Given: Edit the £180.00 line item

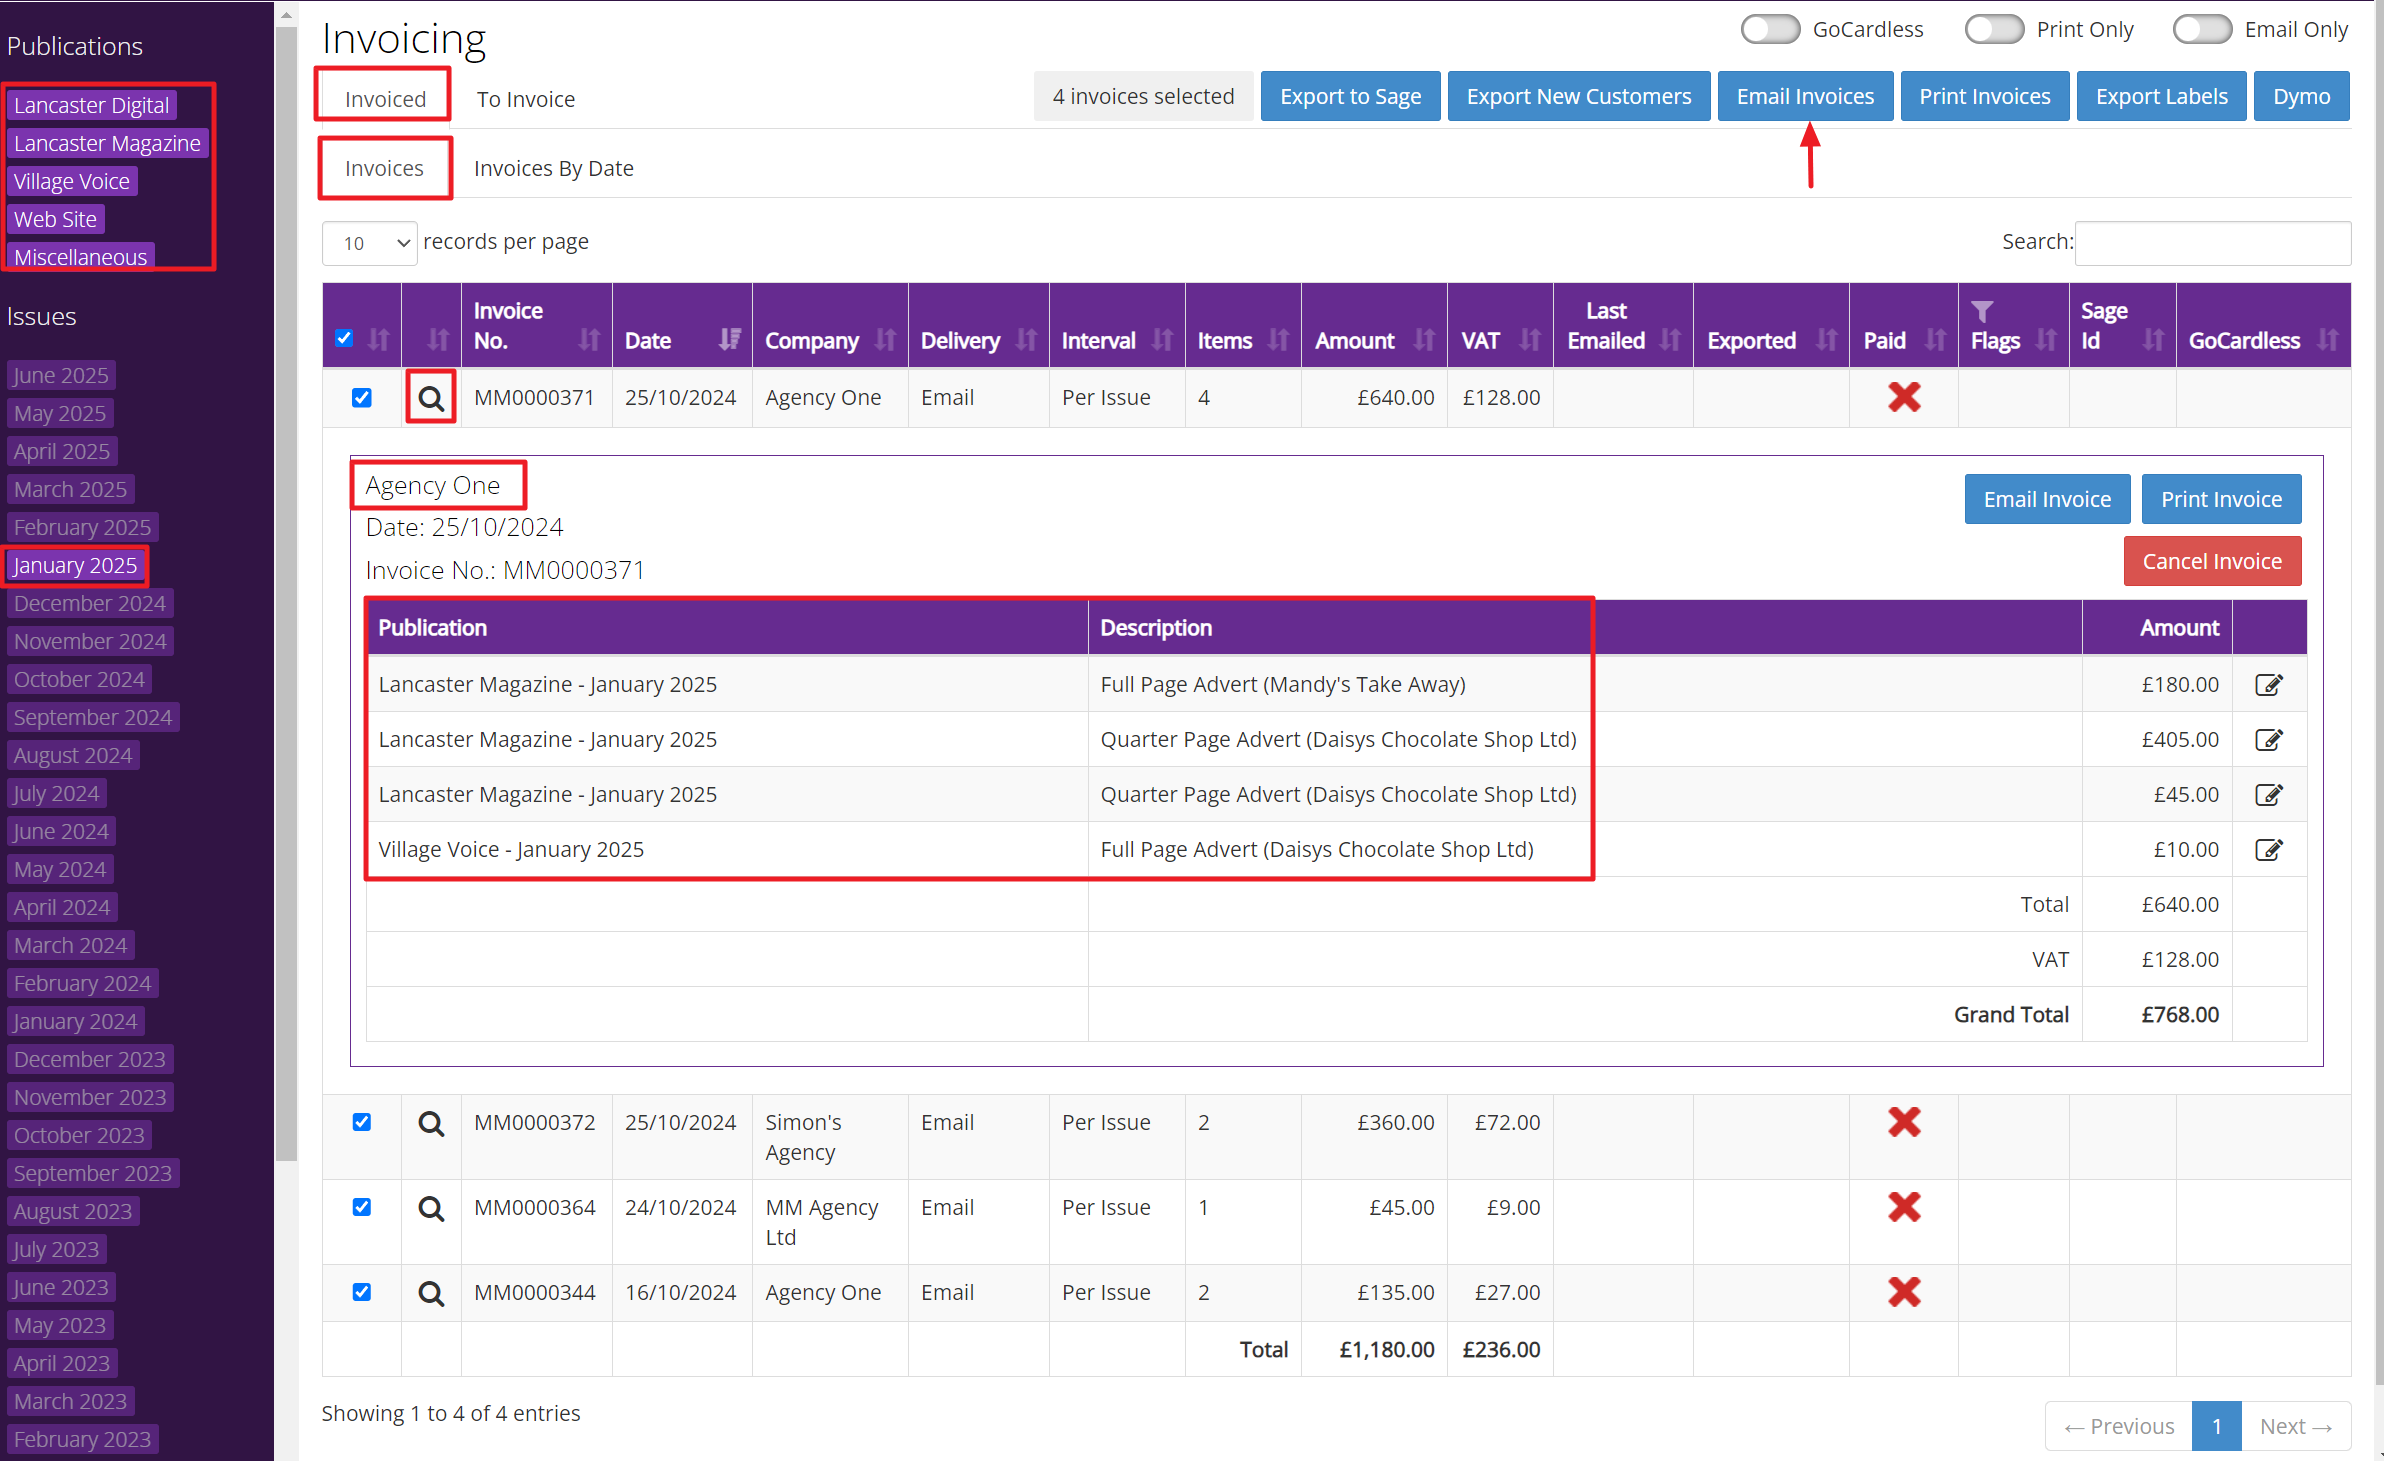Looking at the screenshot, I should click(x=2269, y=685).
